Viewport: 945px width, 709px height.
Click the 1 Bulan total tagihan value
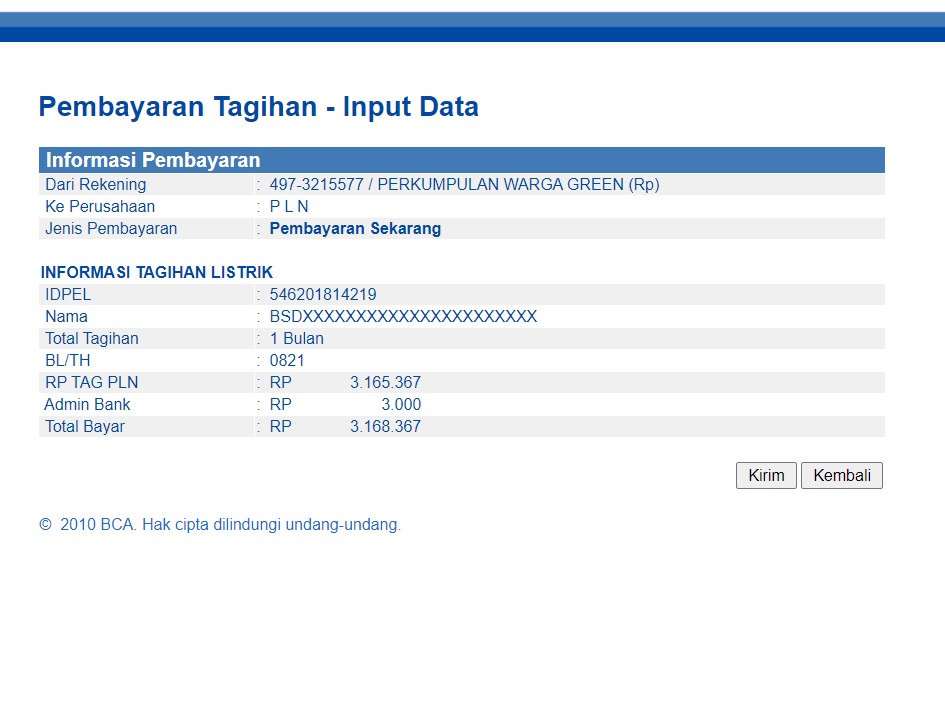[x=296, y=339]
